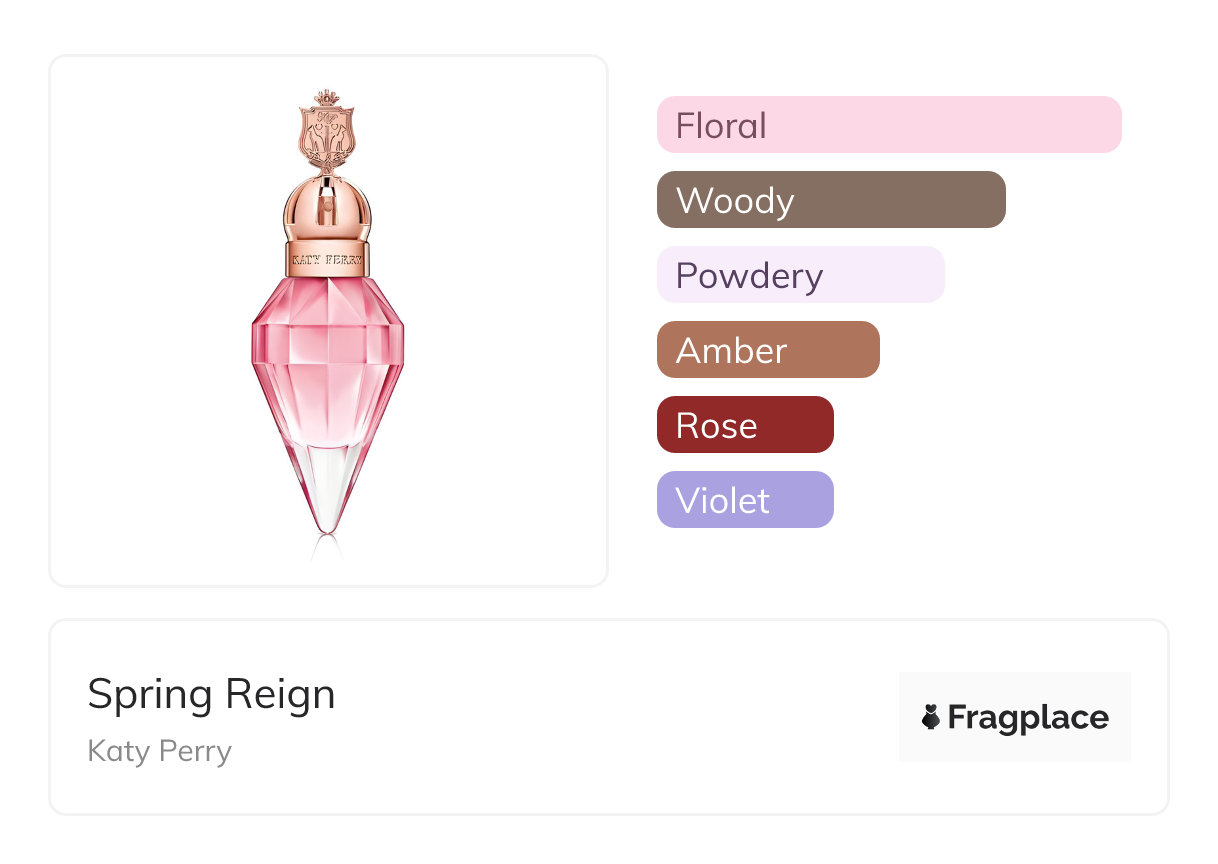The height and width of the screenshot is (864, 1218).
Task: Open the Spring Reign fragrance title
Action: coord(211,694)
